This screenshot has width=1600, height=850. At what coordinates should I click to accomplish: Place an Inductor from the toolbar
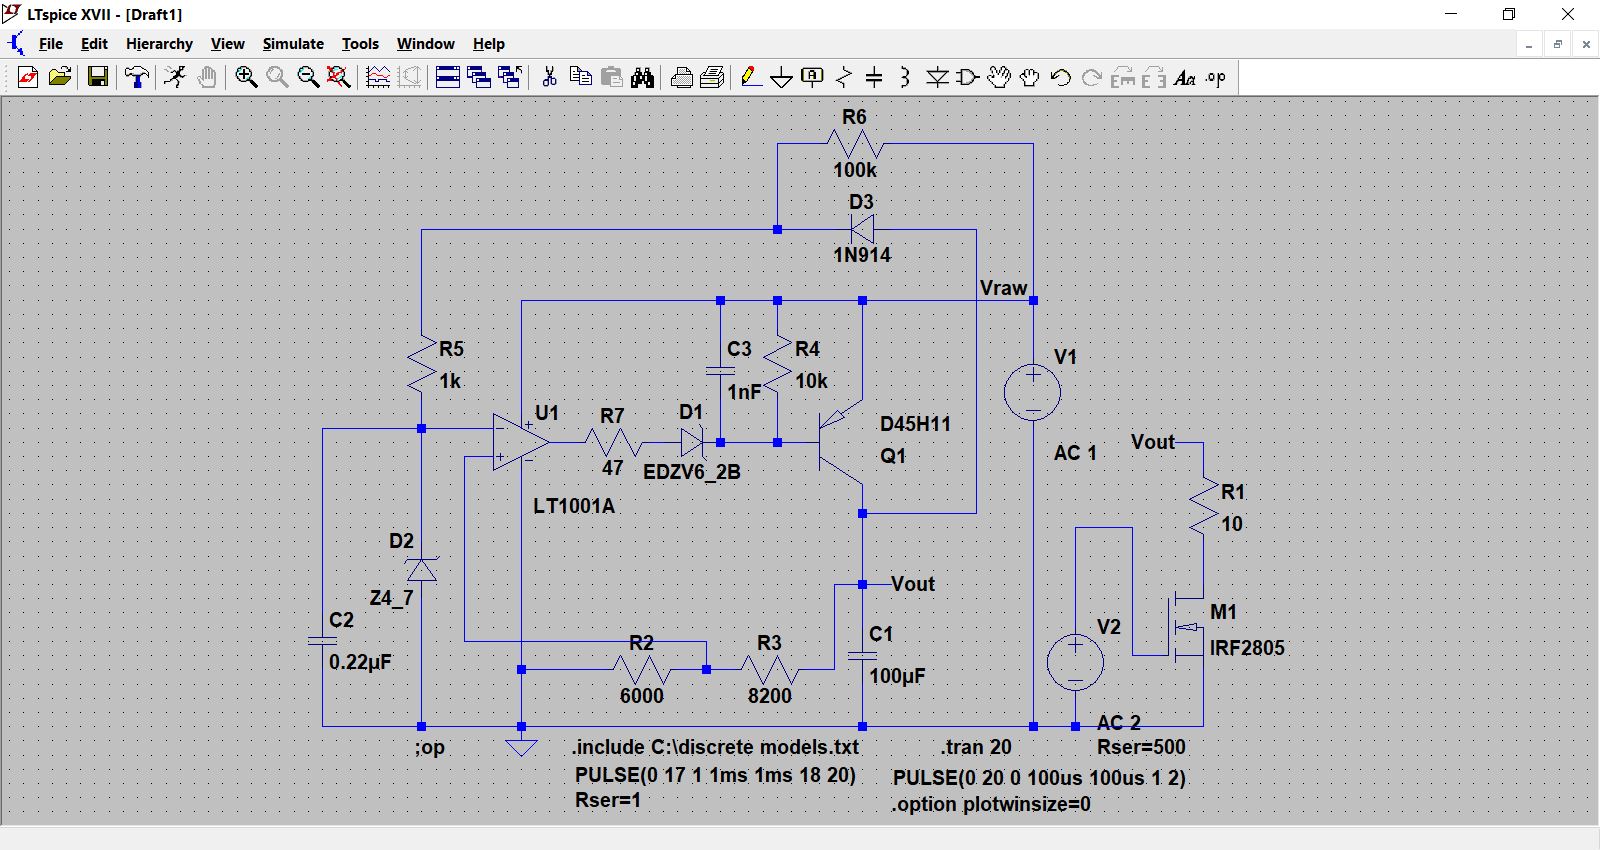(905, 77)
